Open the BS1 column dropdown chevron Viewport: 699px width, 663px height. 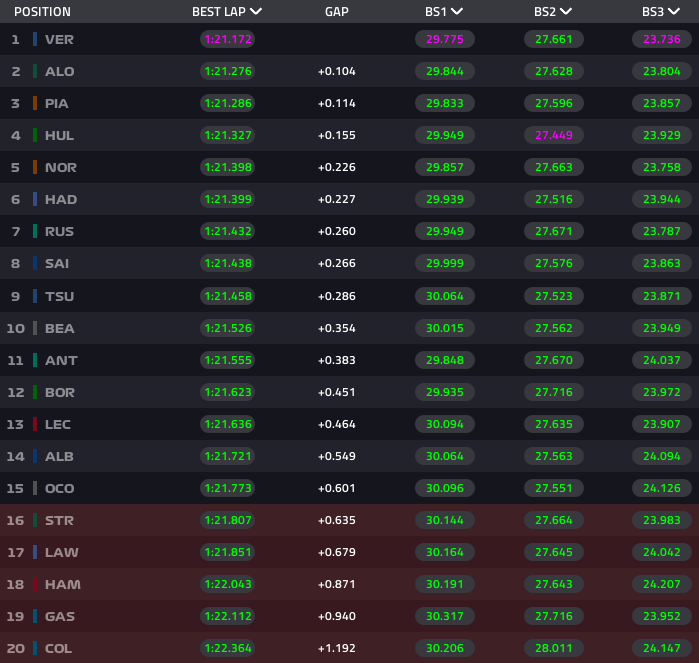click(457, 12)
